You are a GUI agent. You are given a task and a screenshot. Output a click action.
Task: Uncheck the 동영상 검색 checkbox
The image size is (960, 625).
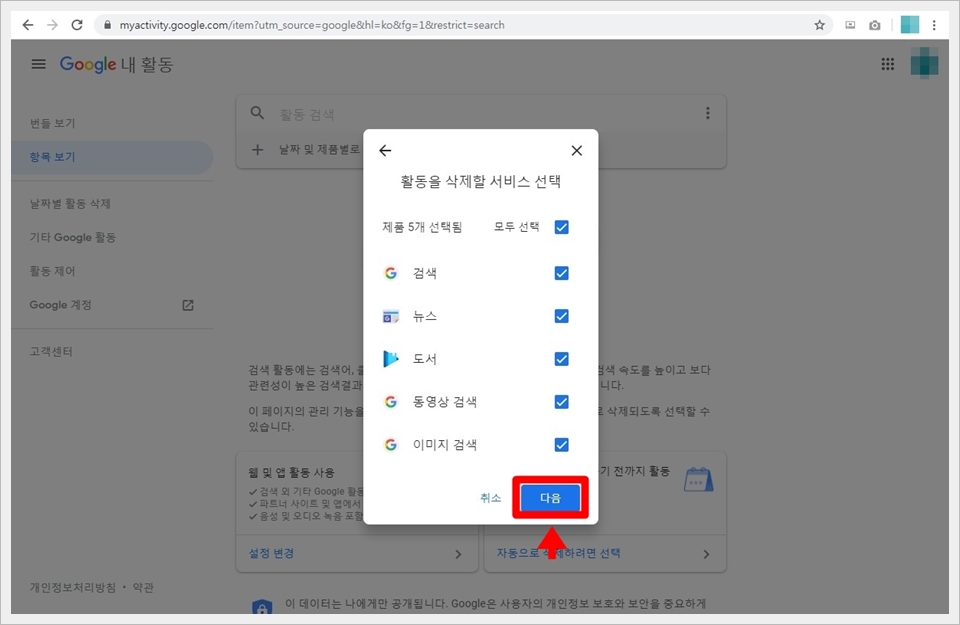(561, 402)
